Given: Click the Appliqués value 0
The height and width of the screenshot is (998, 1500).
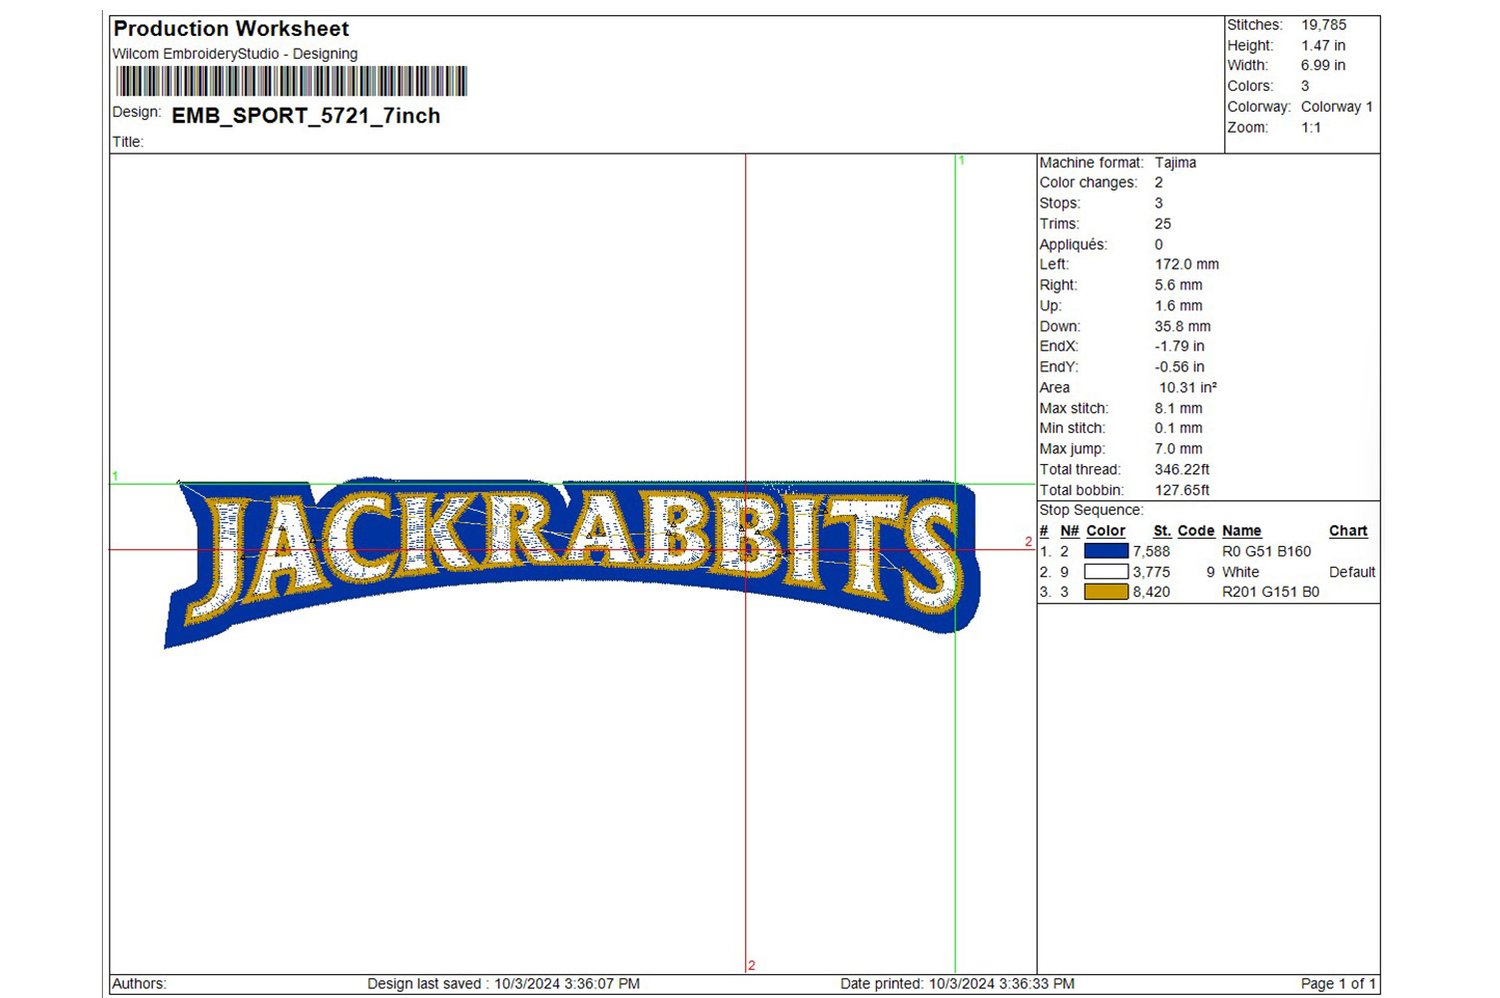Looking at the screenshot, I should coord(1159,245).
